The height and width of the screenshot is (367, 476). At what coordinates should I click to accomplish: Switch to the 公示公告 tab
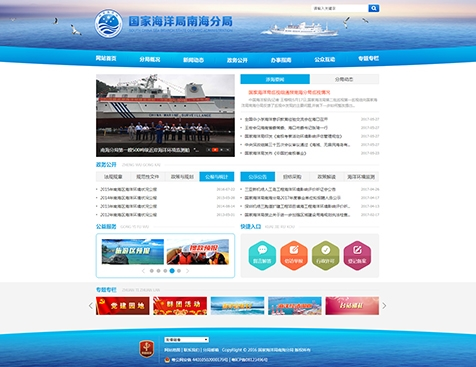coord(258,177)
